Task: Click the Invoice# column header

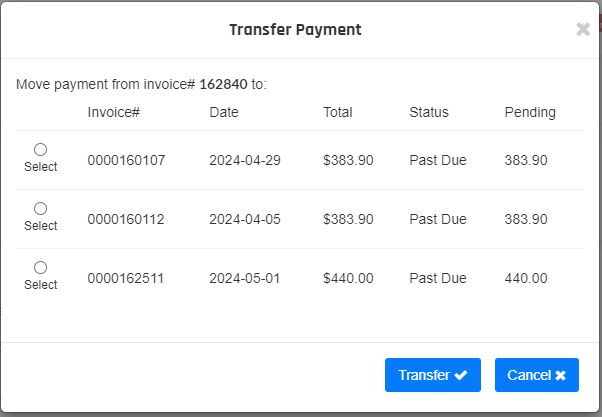Action: (114, 112)
